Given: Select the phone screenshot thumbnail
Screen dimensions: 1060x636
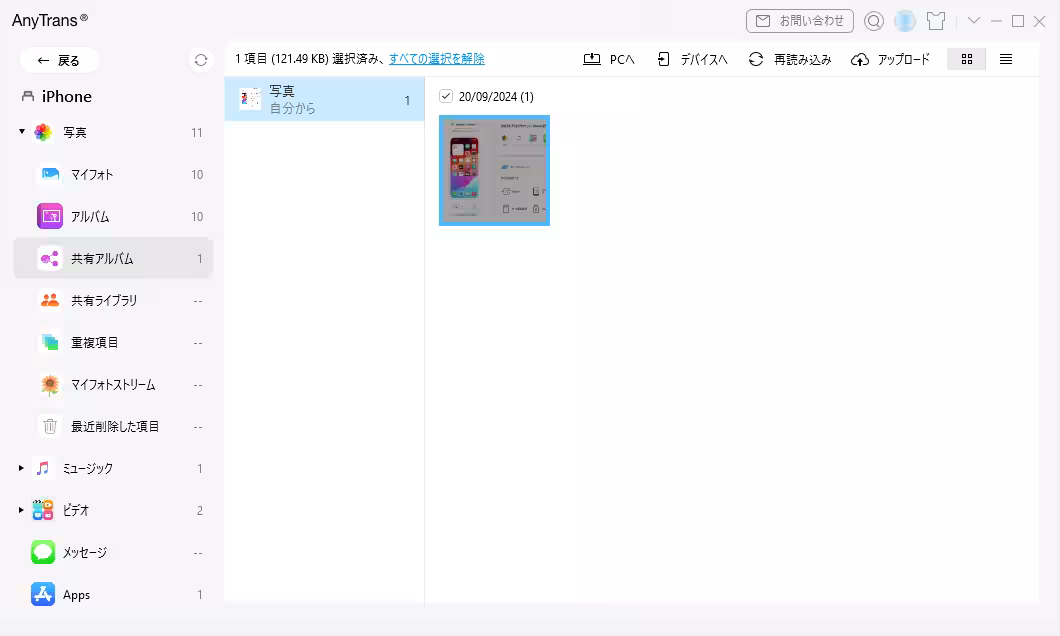Looking at the screenshot, I should (494, 170).
